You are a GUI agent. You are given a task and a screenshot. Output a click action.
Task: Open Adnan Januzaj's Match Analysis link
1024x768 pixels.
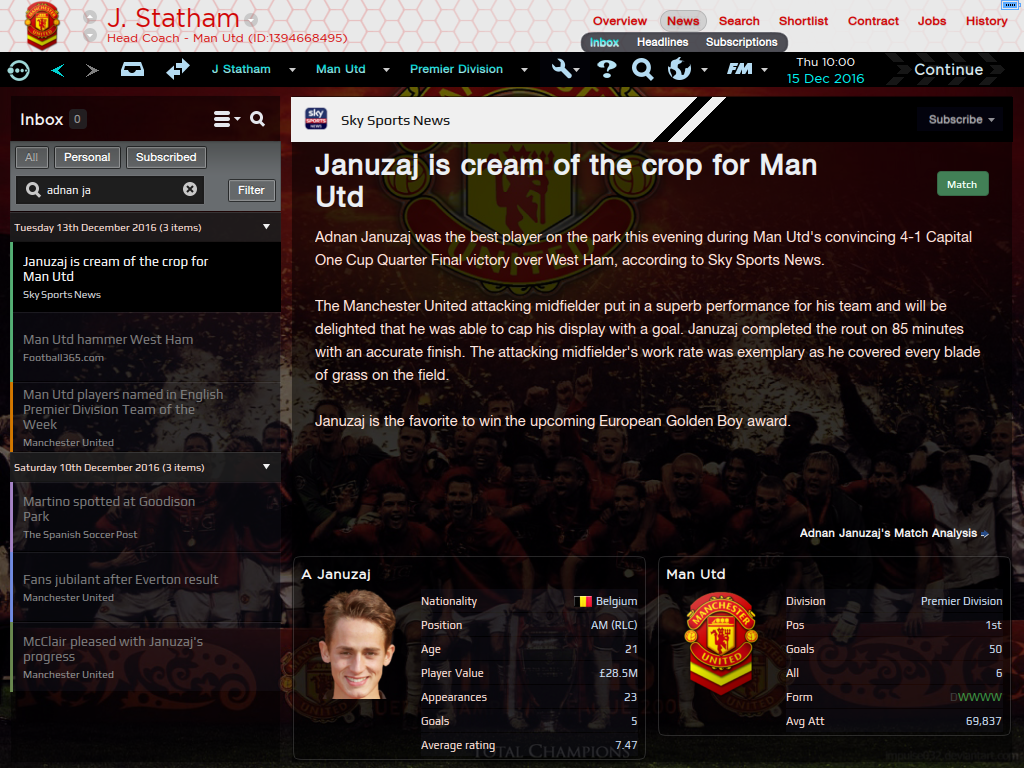point(894,533)
